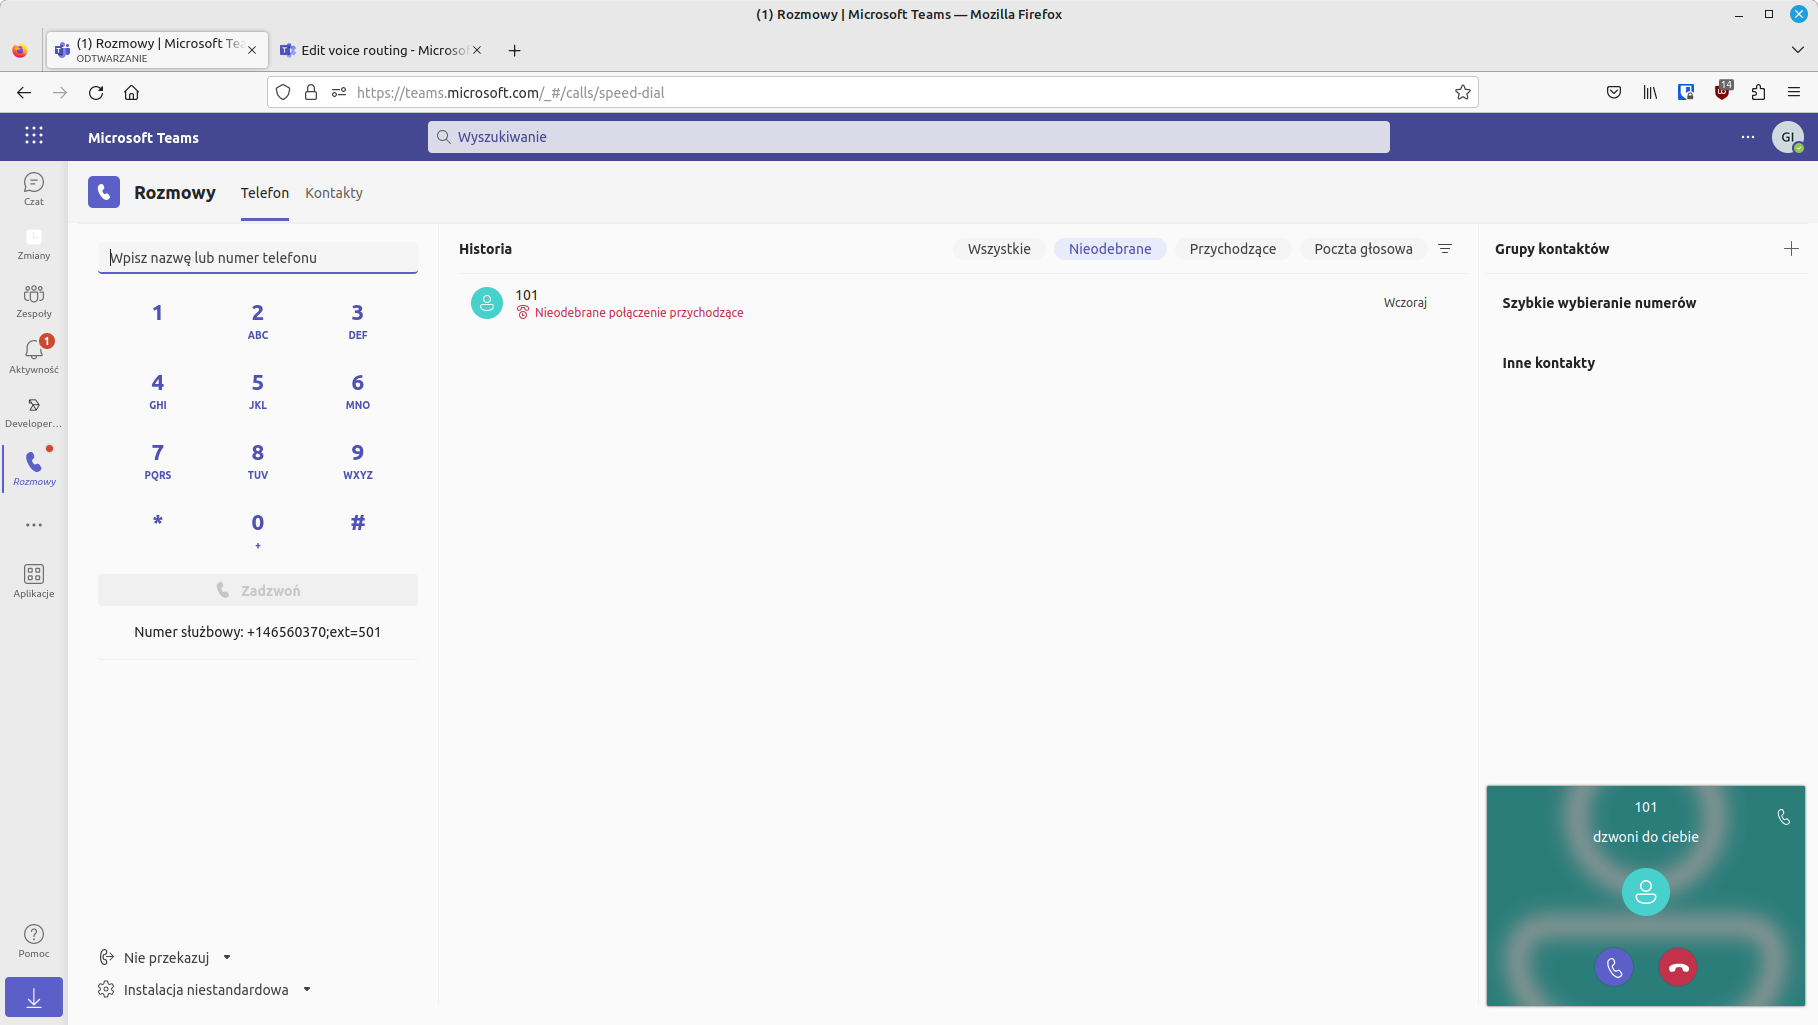The width and height of the screenshot is (1818, 1025).
Task: Open Inne kontakty group
Action: pos(1548,363)
